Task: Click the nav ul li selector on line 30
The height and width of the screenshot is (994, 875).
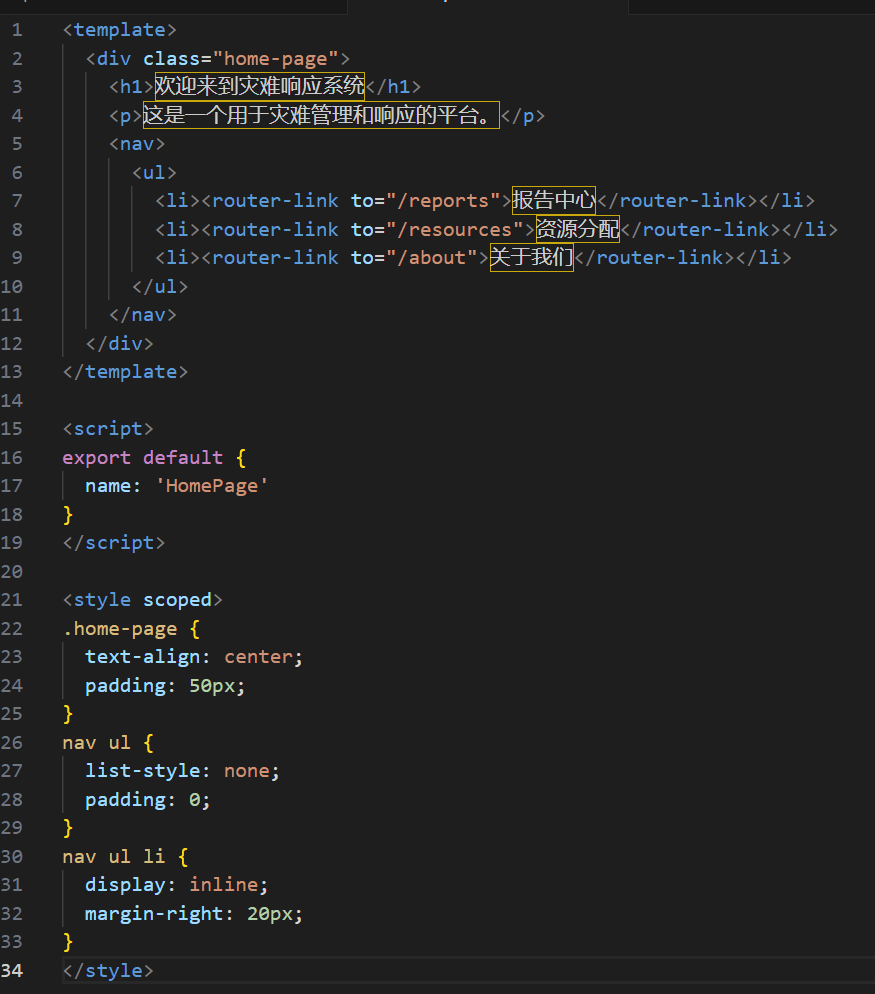Action: 113,857
